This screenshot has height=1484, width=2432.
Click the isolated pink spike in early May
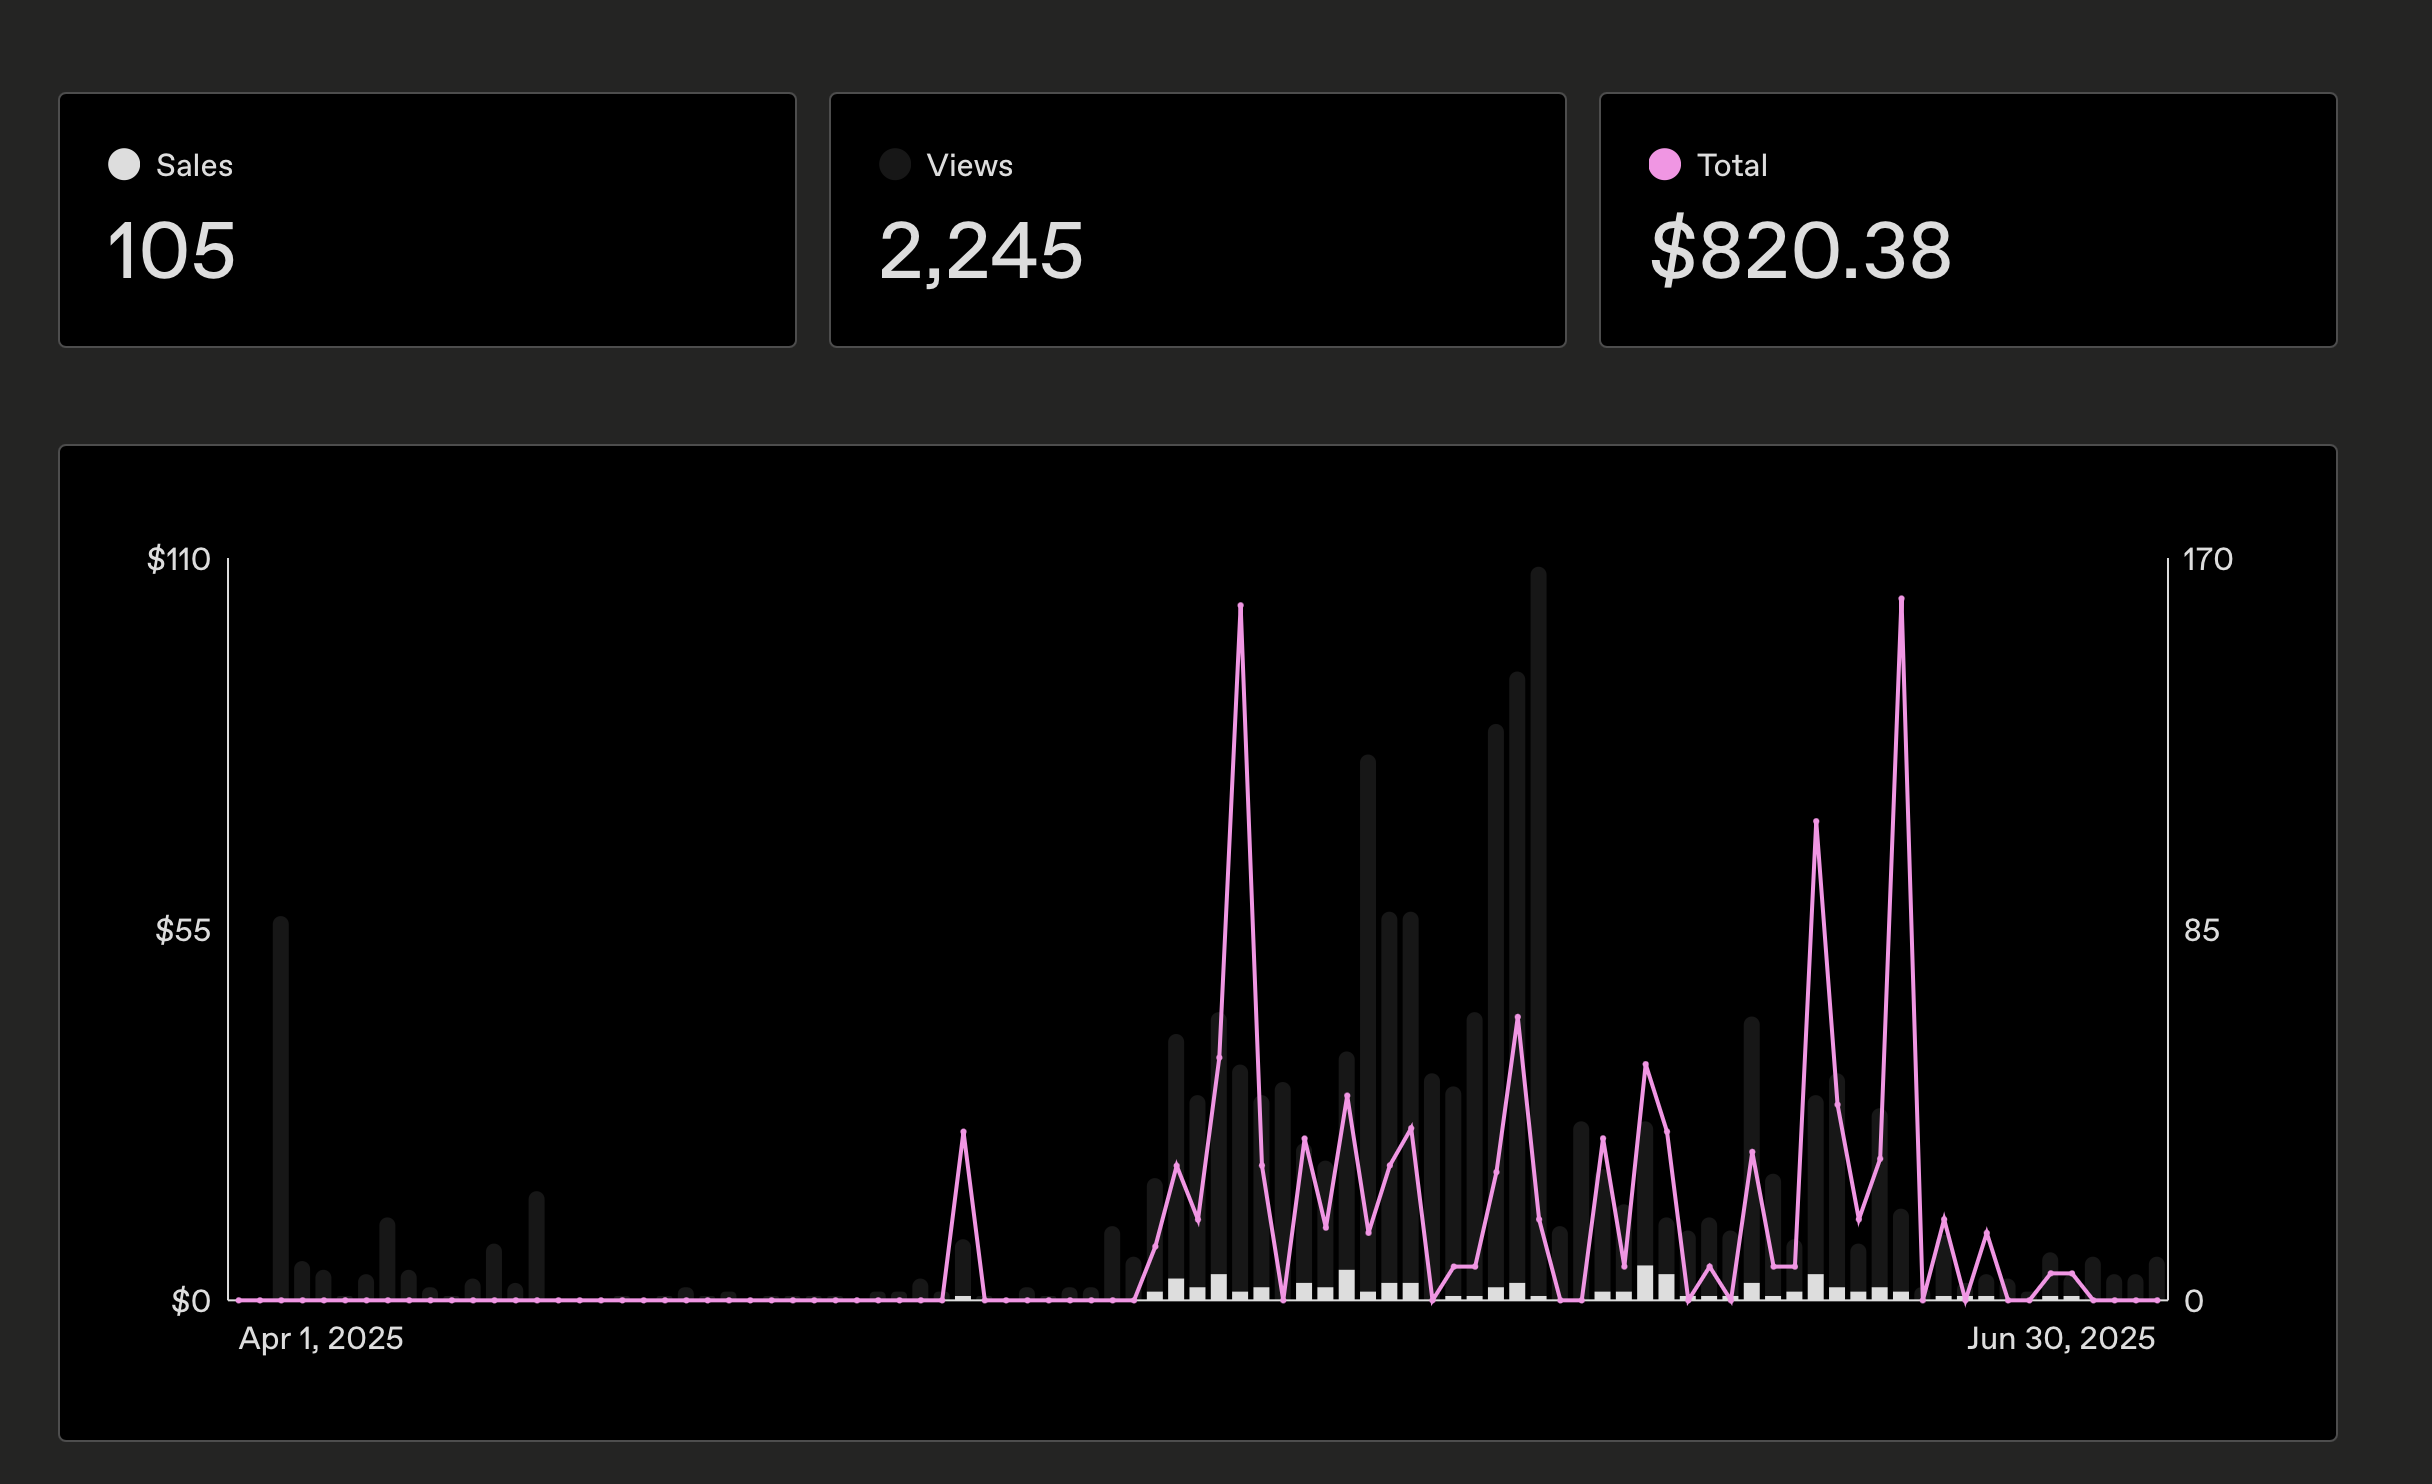pyautogui.click(x=963, y=1132)
